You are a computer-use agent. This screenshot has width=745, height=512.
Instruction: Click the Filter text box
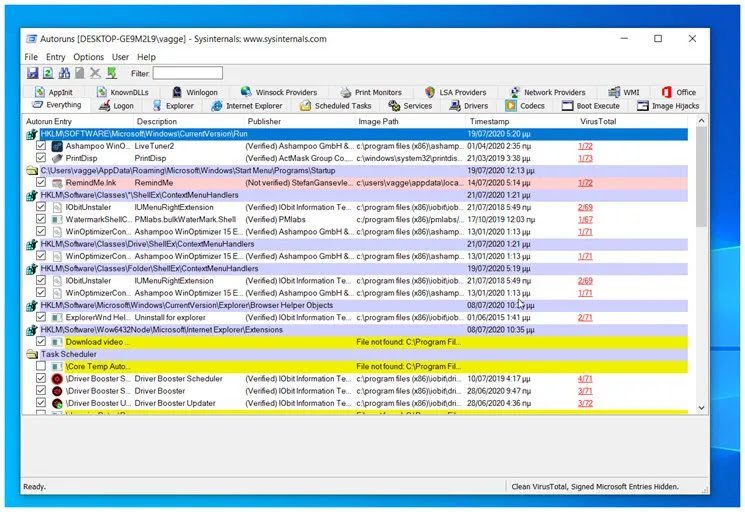click(188, 73)
